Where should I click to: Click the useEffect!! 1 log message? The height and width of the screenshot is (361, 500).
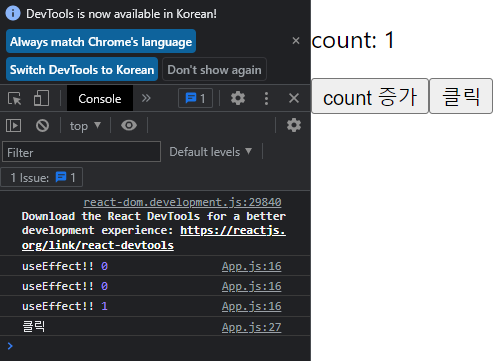pyautogui.click(x=65, y=306)
